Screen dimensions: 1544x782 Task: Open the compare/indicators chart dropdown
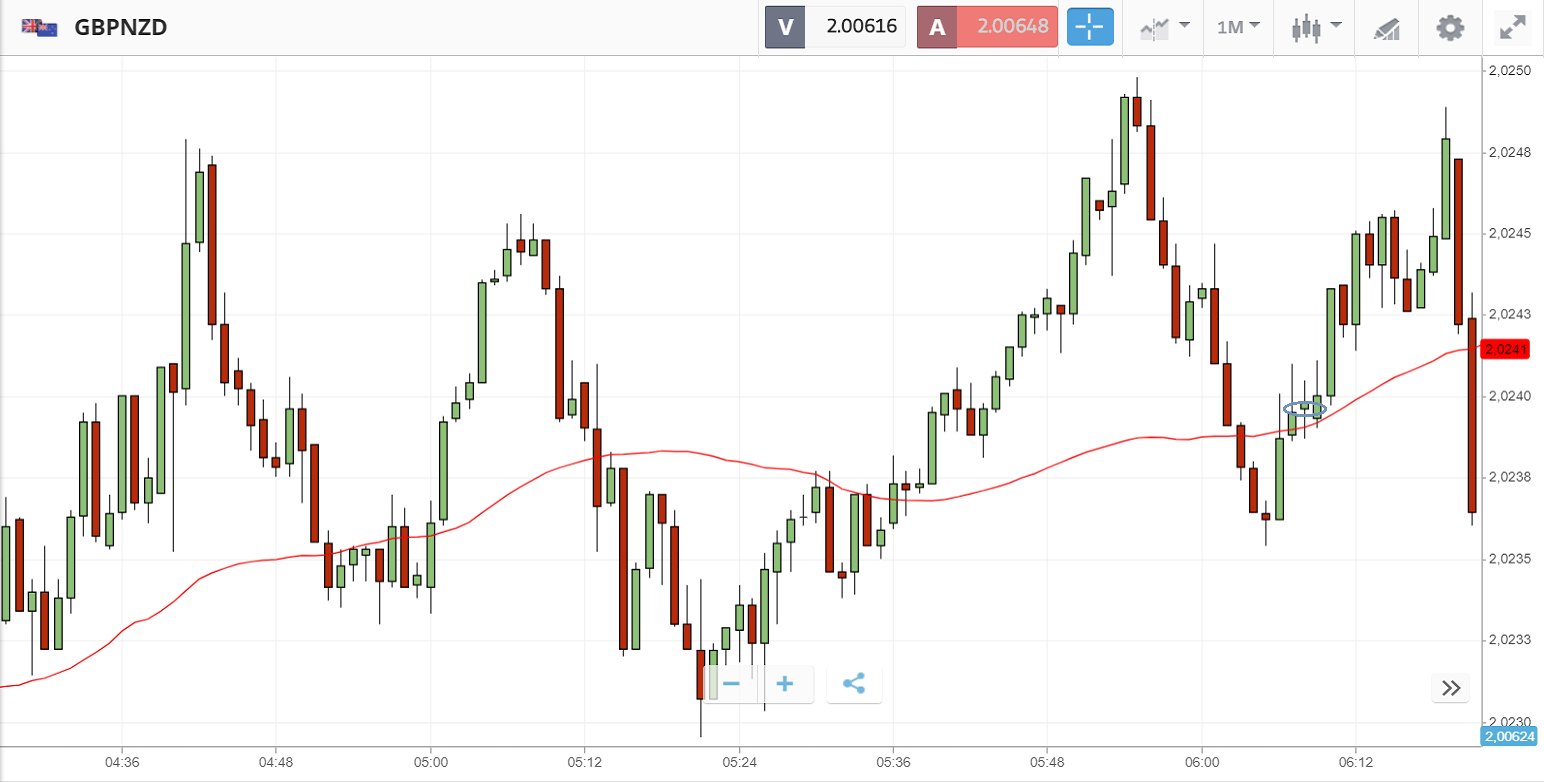1164,27
